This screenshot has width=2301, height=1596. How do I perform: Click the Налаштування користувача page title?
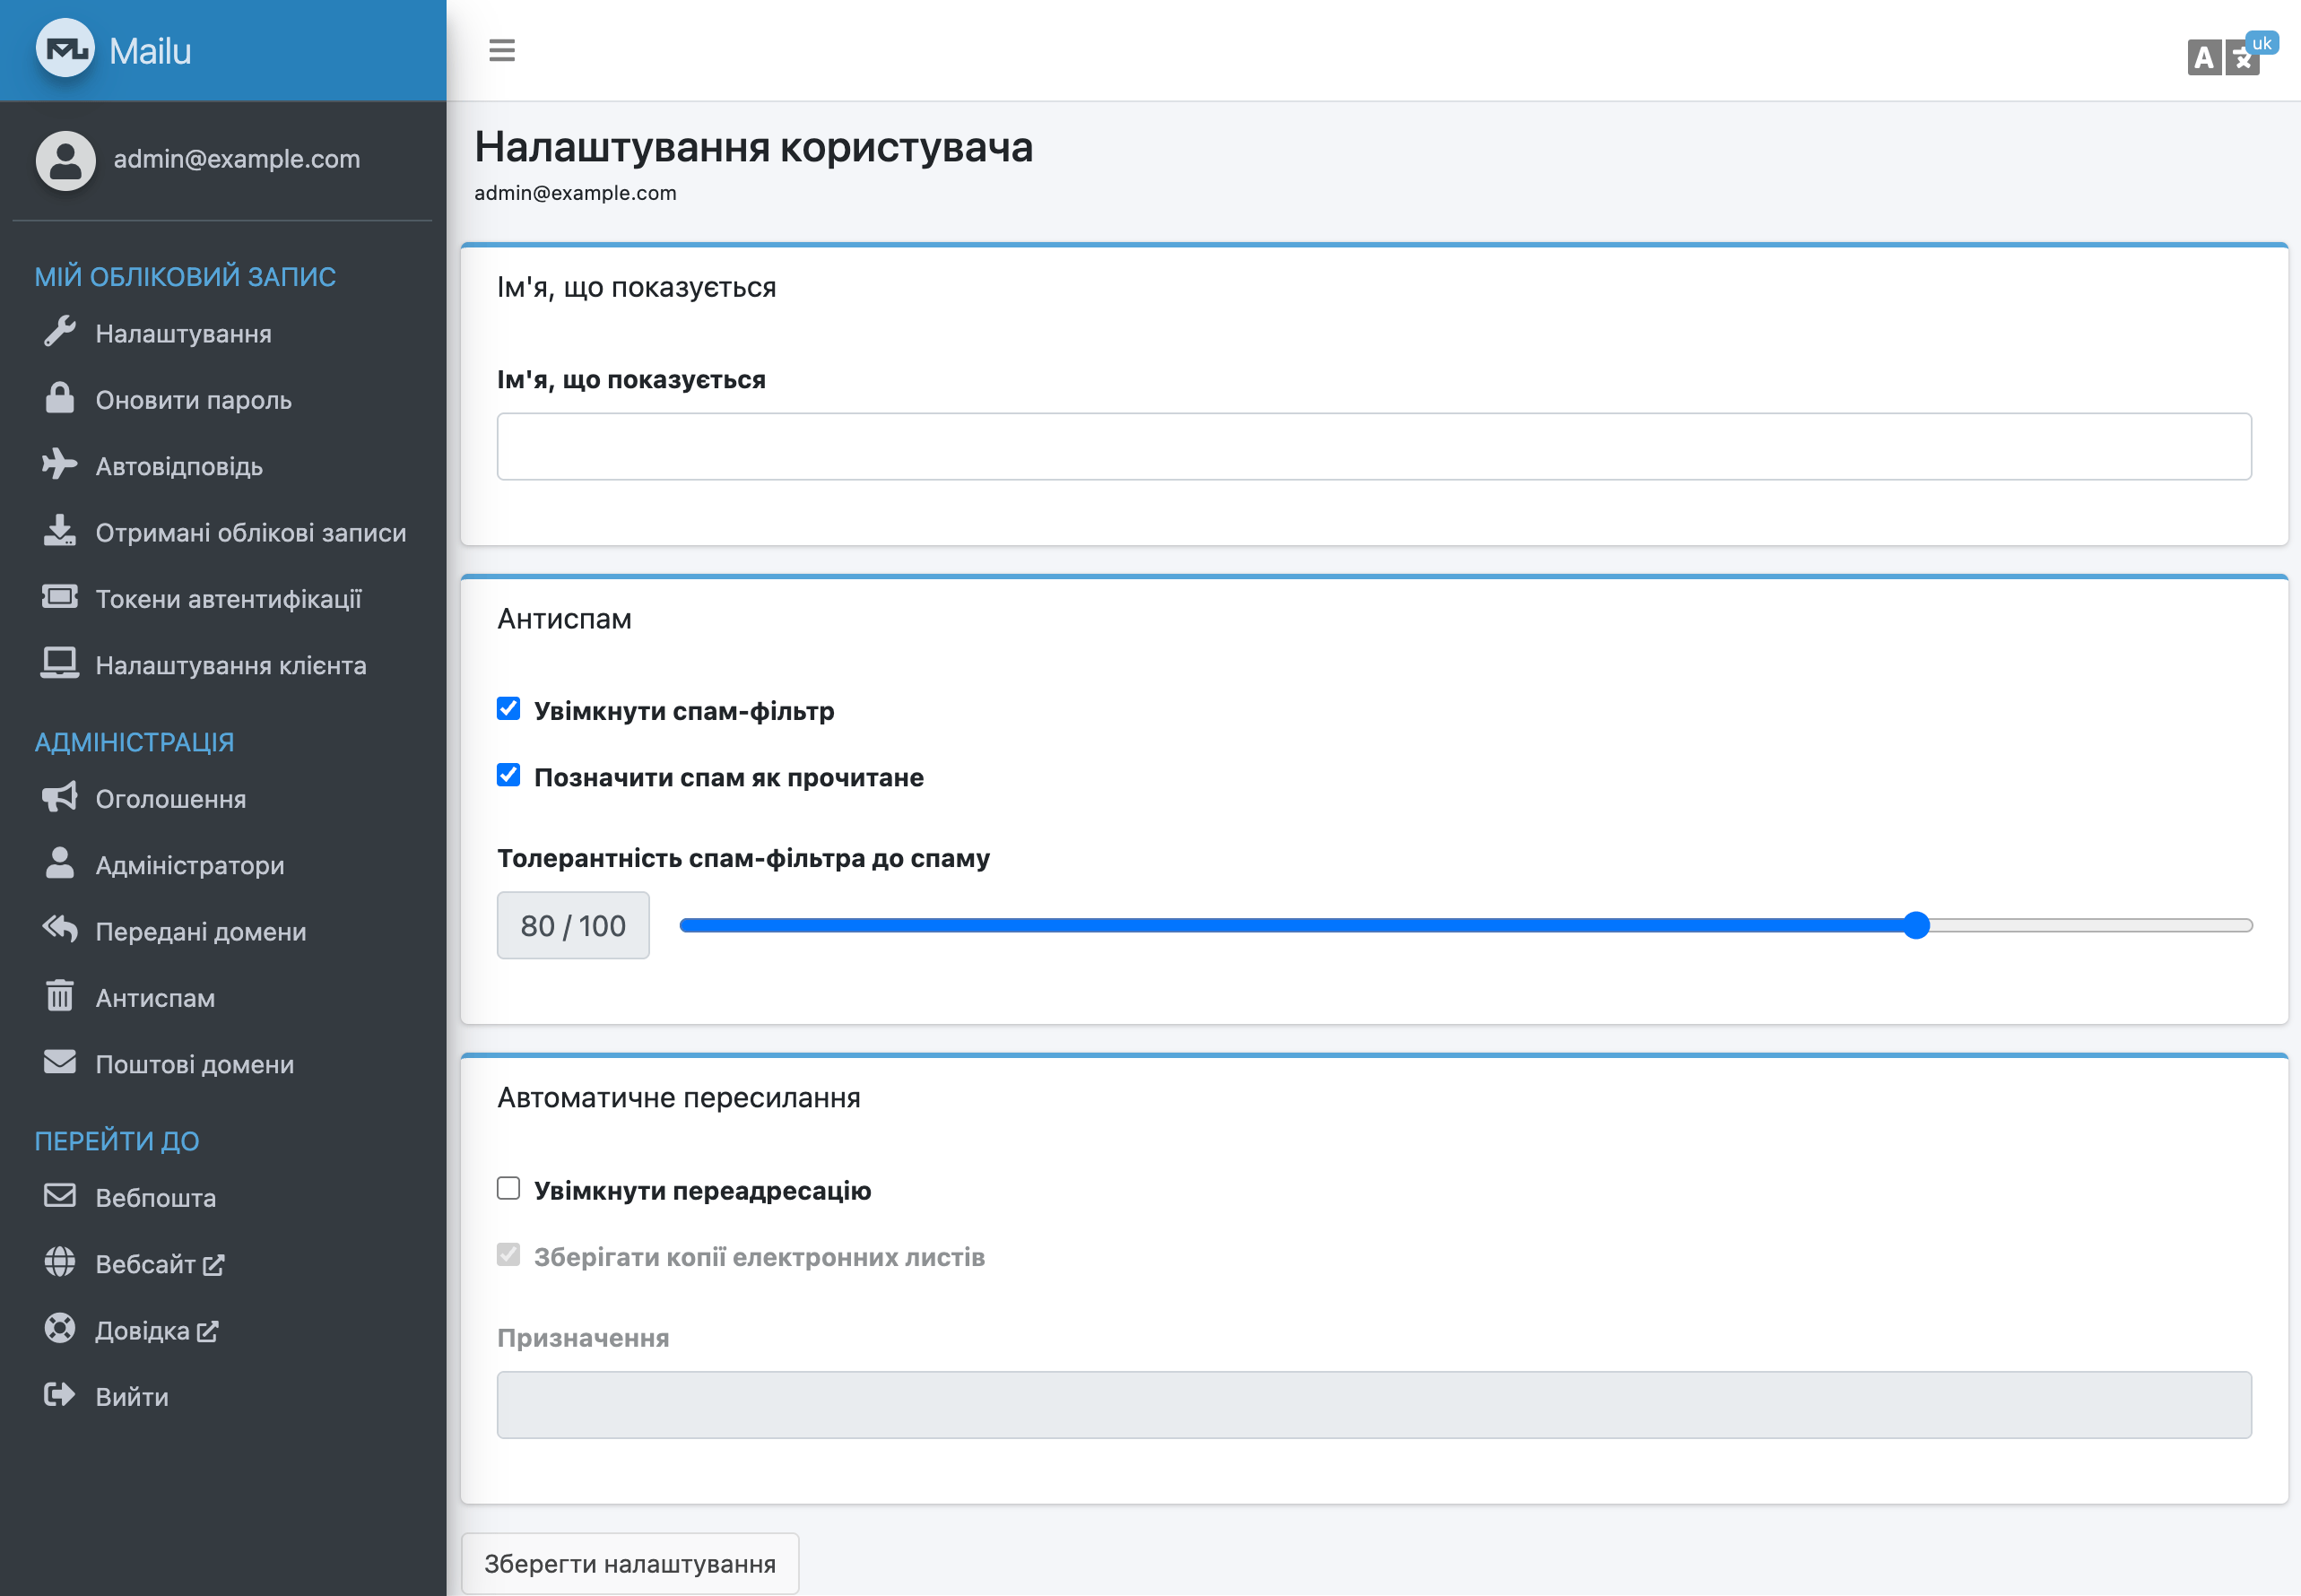[754, 147]
